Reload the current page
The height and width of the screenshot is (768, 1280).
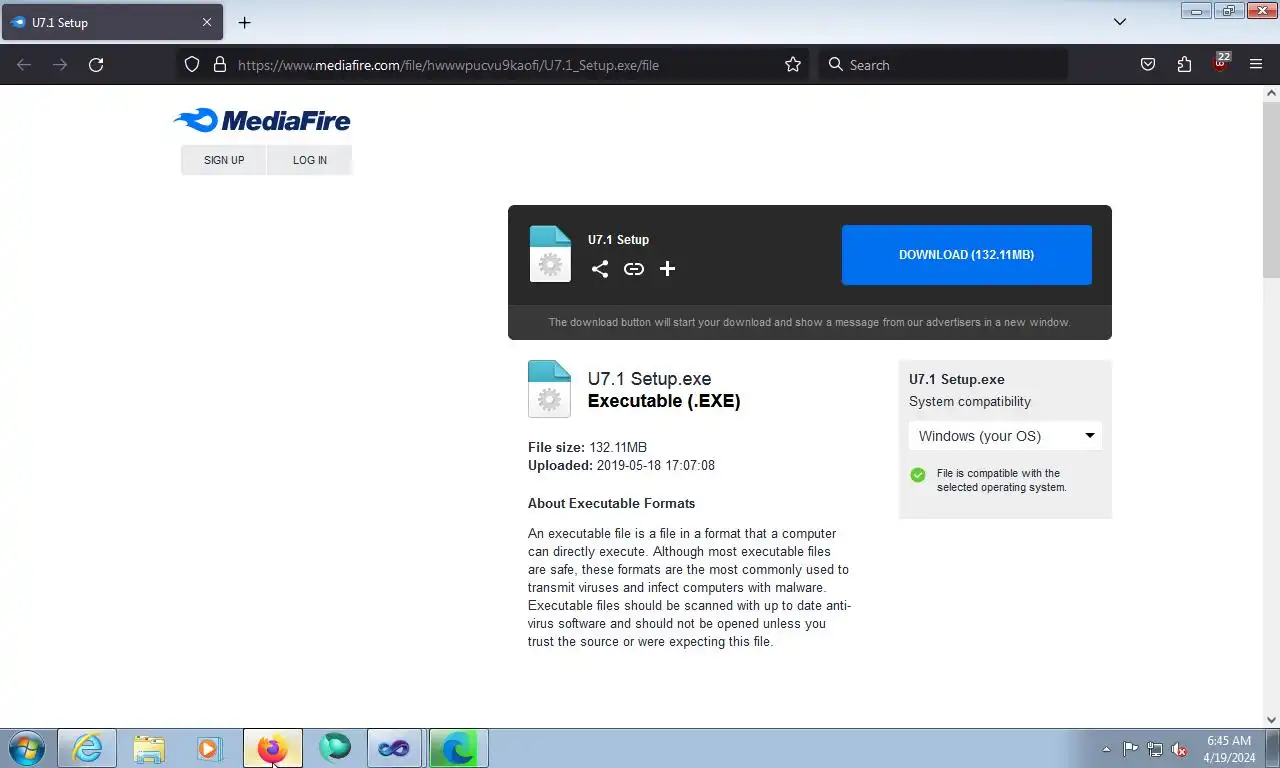(x=96, y=65)
